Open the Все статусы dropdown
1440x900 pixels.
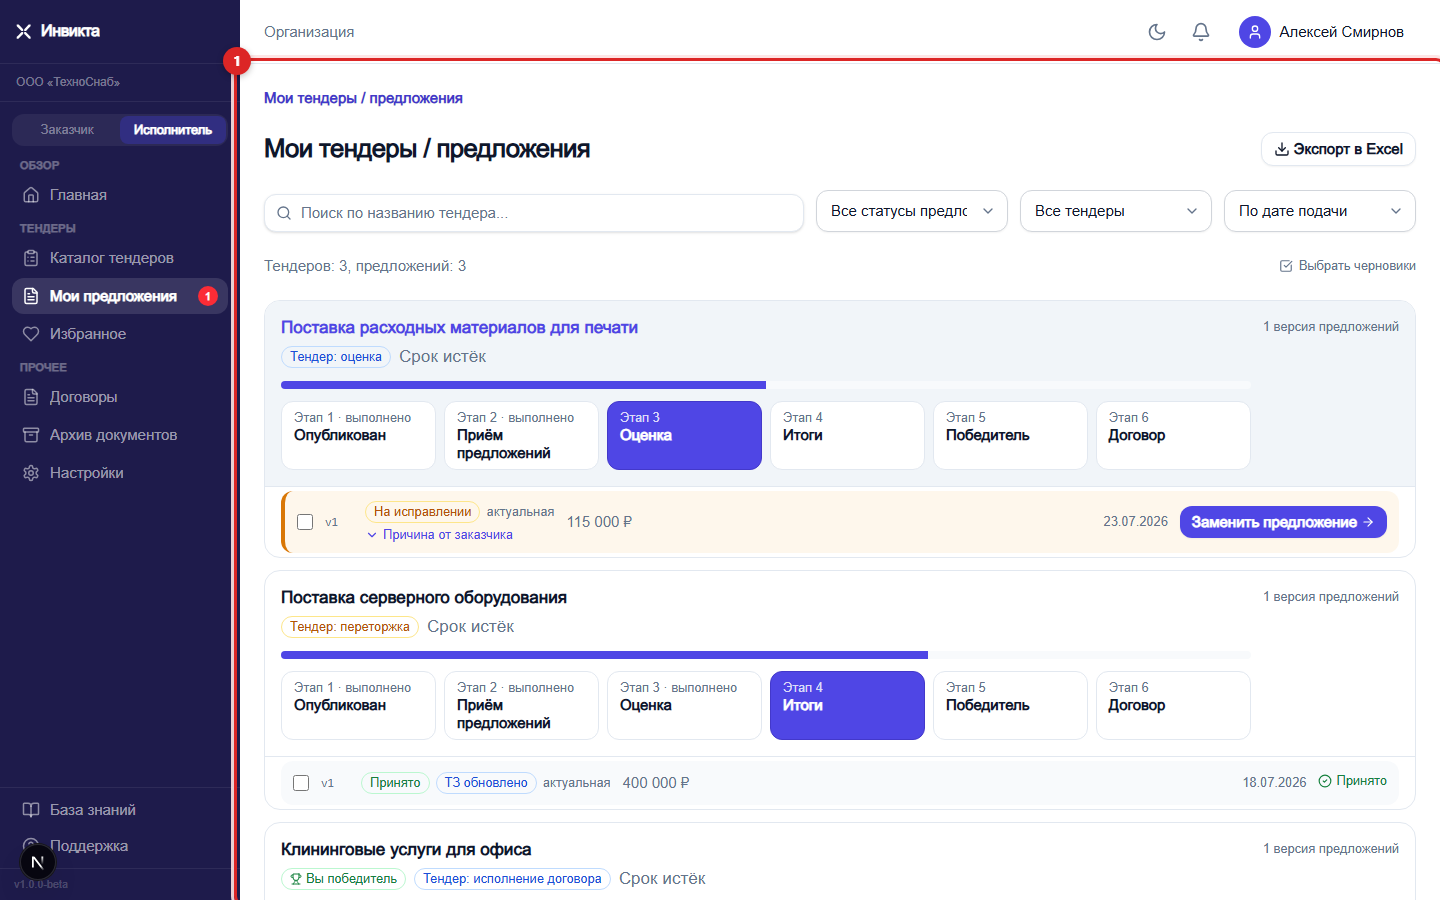(912, 211)
